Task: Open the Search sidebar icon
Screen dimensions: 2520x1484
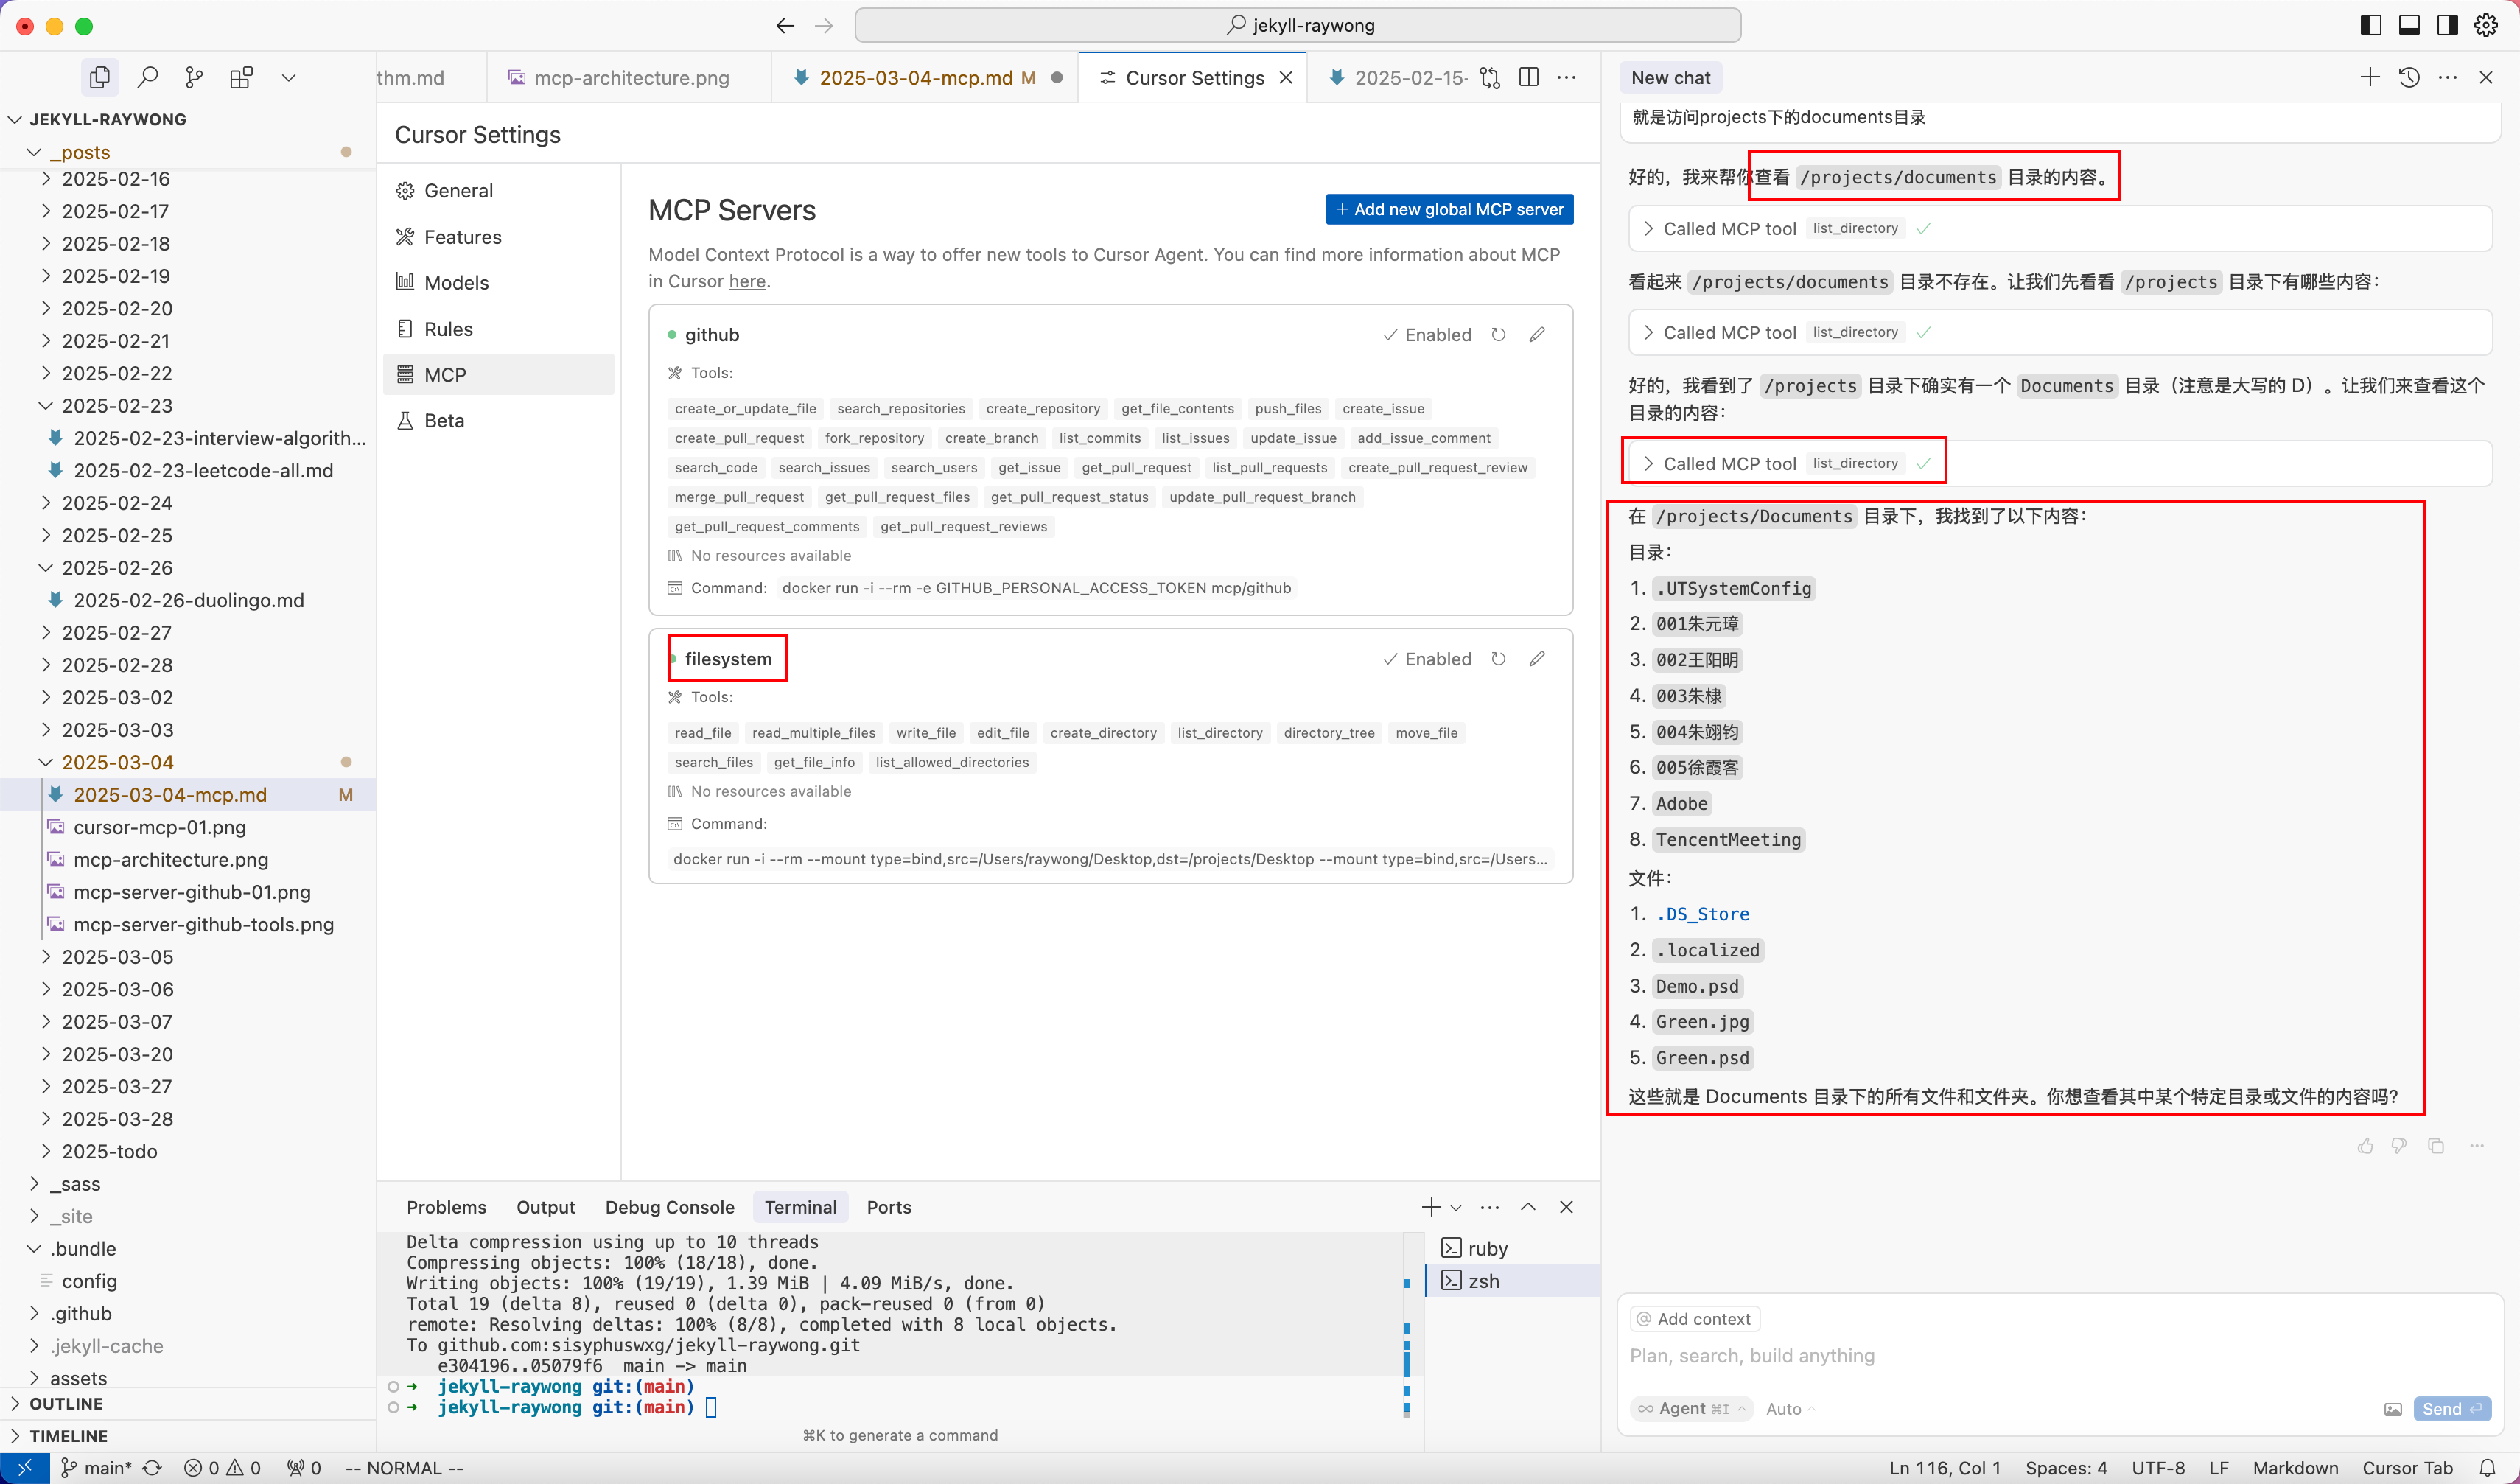Action: (x=147, y=77)
